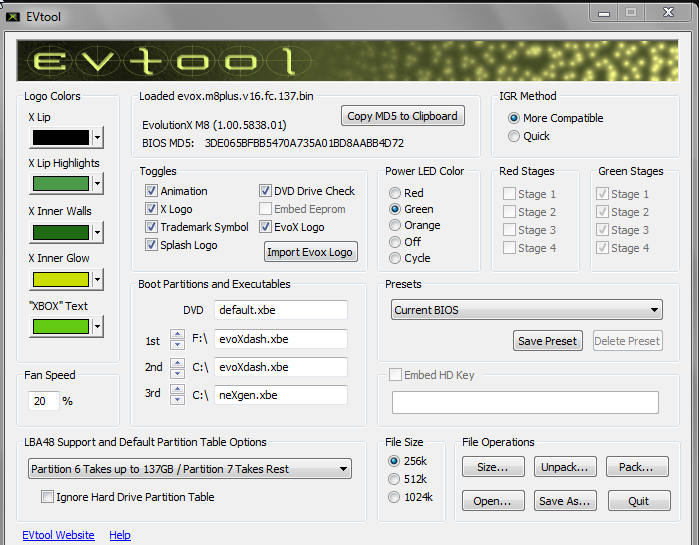699x545 pixels.
Task: Click the Open... button
Action: click(493, 501)
